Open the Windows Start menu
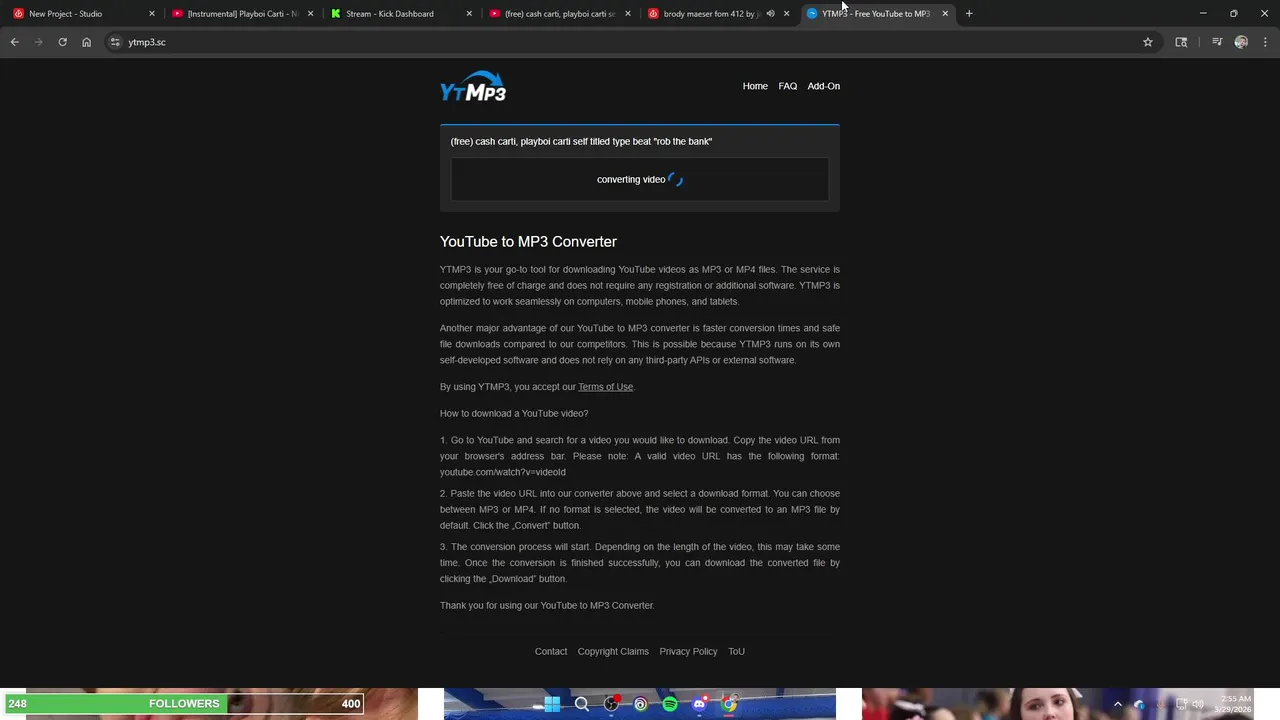Screen dimensions: 1280x720 pyautogui.click(x=552, y=704)
